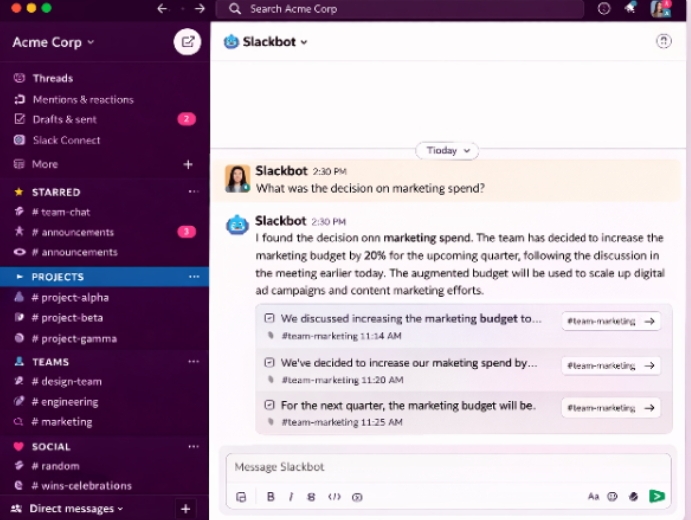Viewport: 691px width, 520px height.
Task: Apply italic formatting in the composer
Action: 291,496
